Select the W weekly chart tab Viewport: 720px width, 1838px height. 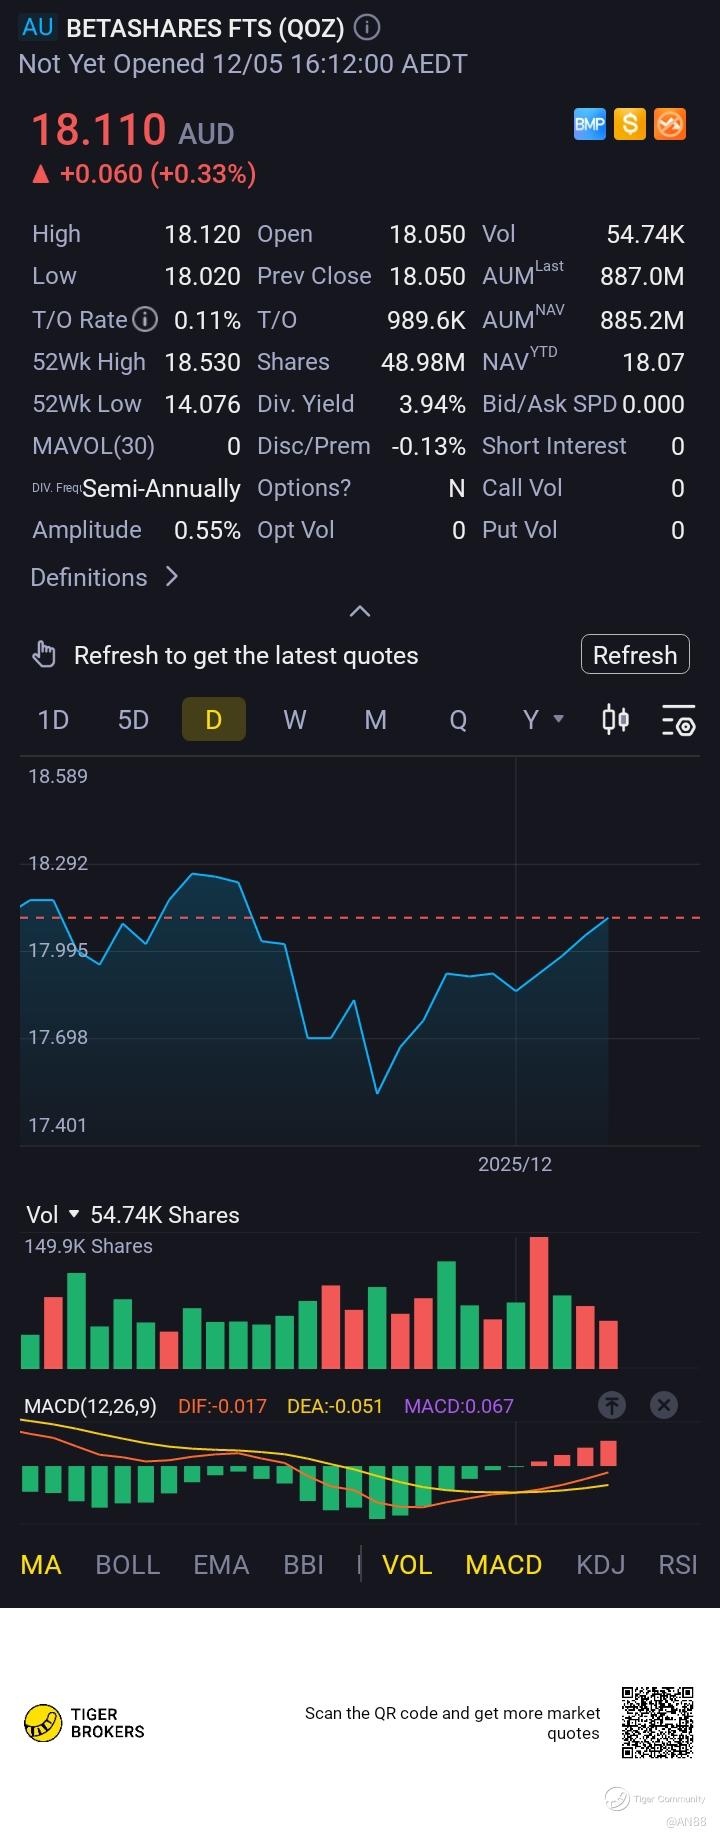click(x=295, y=720)
